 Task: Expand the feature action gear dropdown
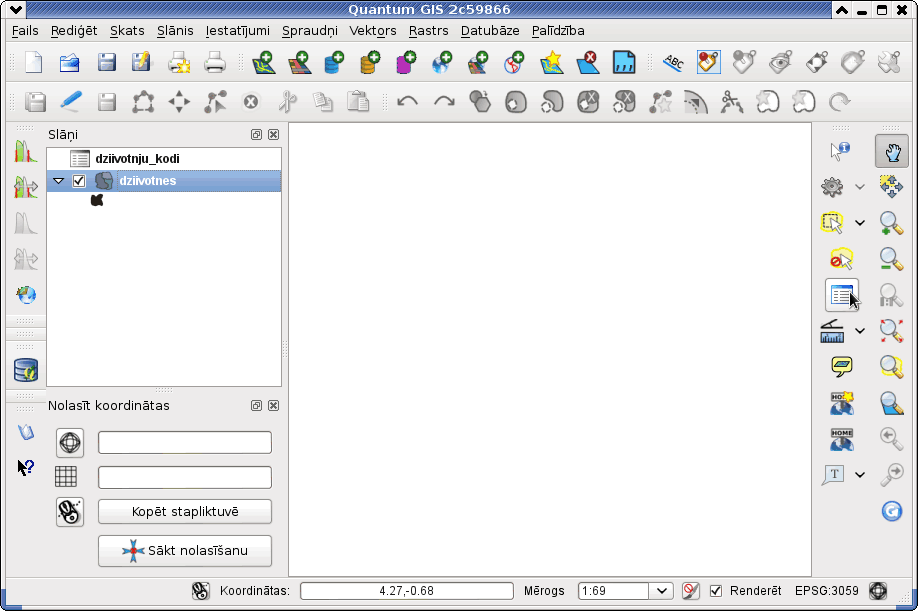[859, 187]
